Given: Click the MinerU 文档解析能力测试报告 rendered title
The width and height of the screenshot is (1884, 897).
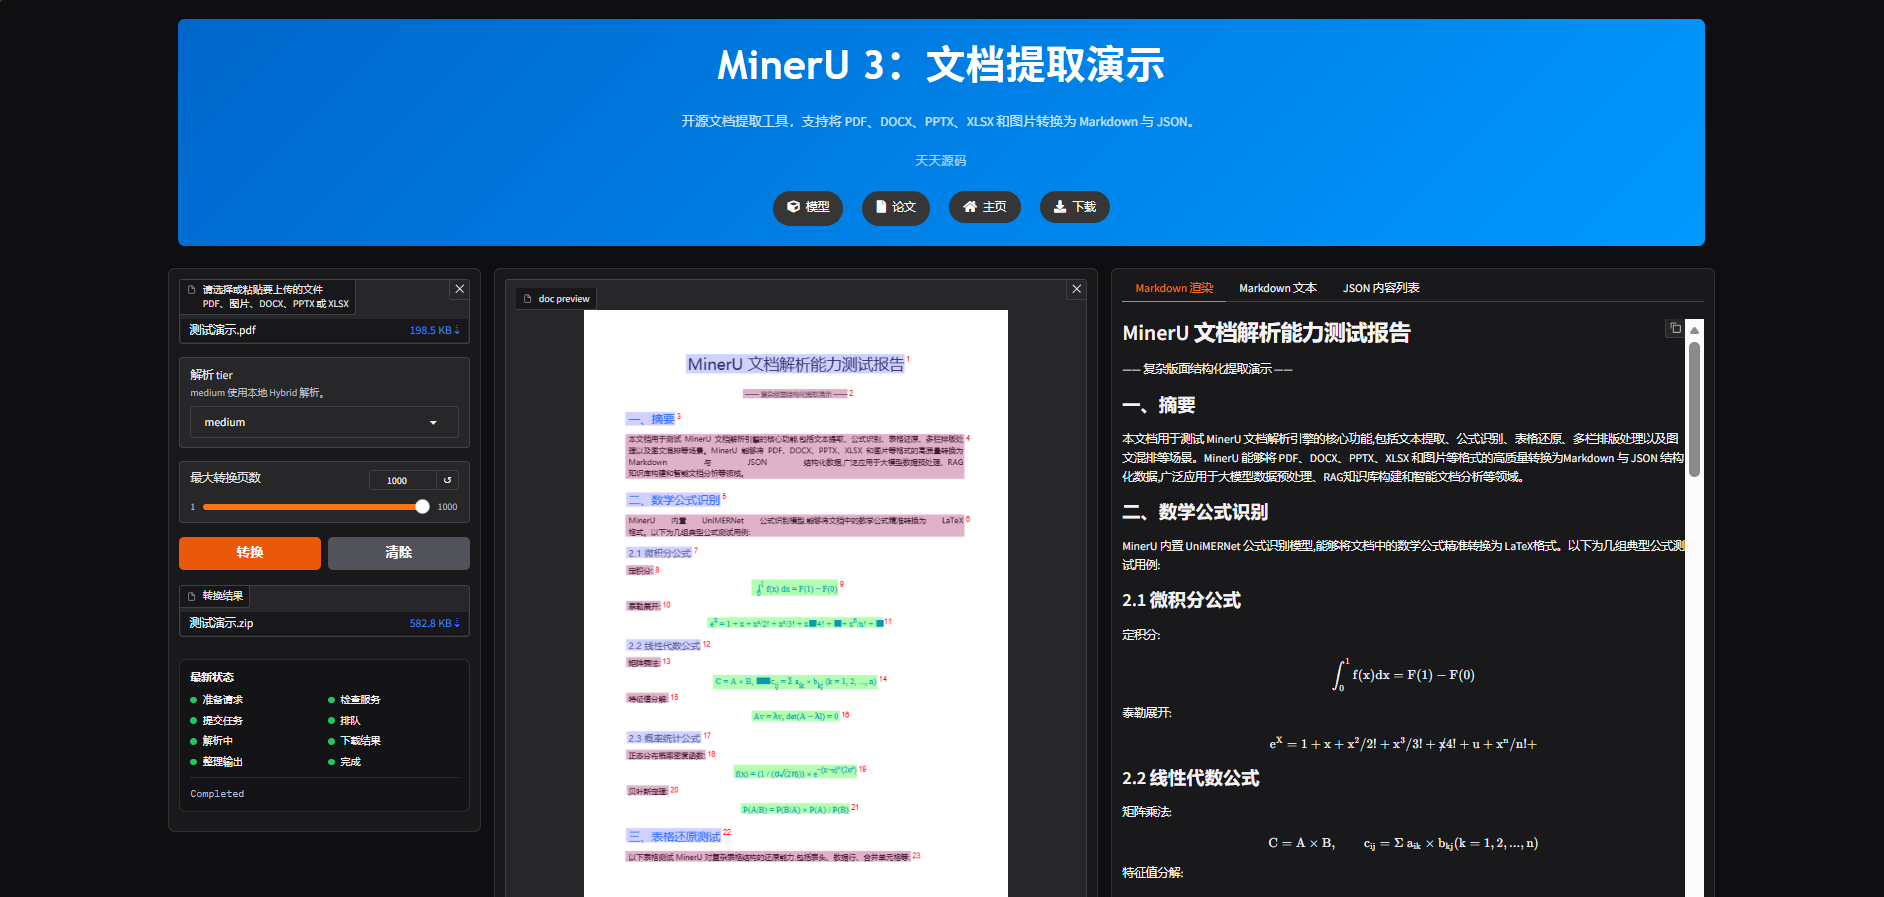Looking at the screenshot, I should coord(1266,333).
